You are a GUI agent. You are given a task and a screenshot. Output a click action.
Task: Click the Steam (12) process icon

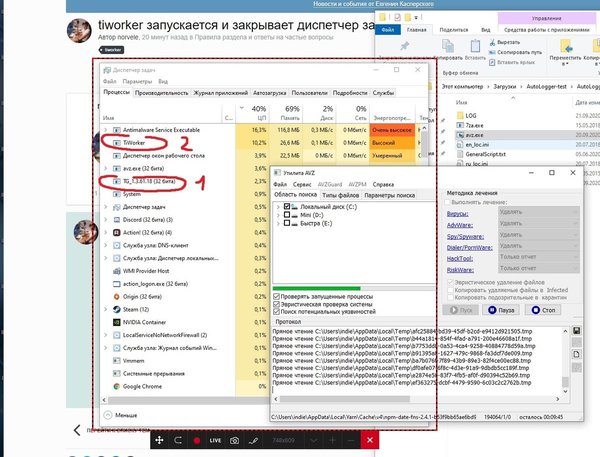[117, 309]
